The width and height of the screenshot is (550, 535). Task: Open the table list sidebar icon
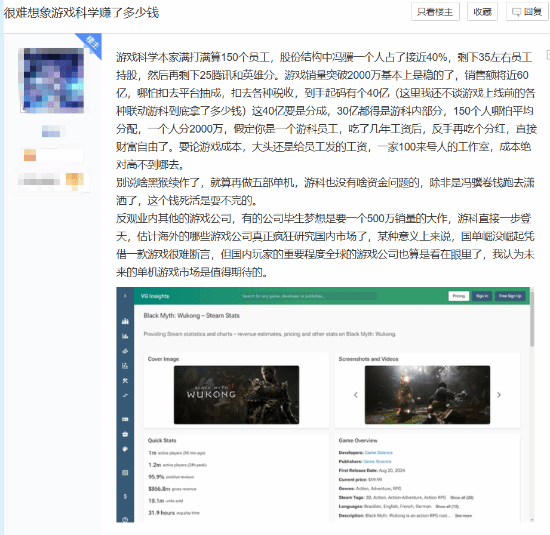point(125,473)
